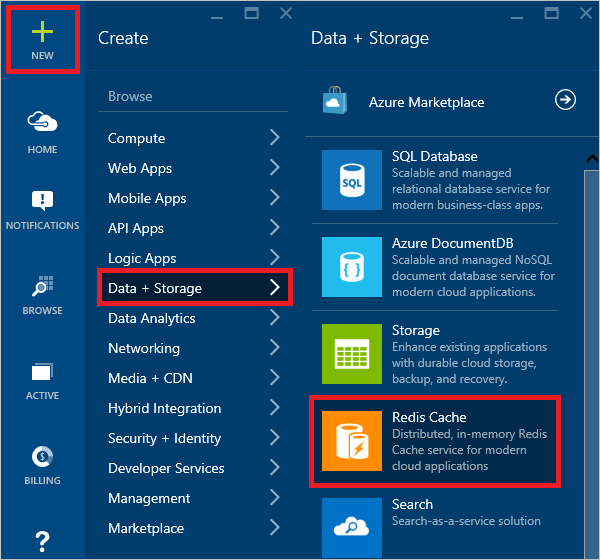The image size is (600, 560).
Task: Click the SQL Database tile icon
Action: click(x=352, y=180)
